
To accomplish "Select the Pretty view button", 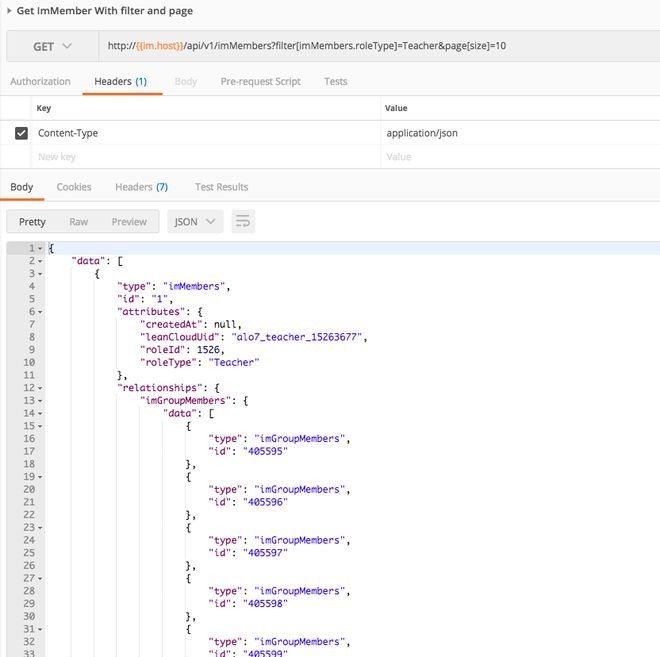I will (x=32, y=222).
